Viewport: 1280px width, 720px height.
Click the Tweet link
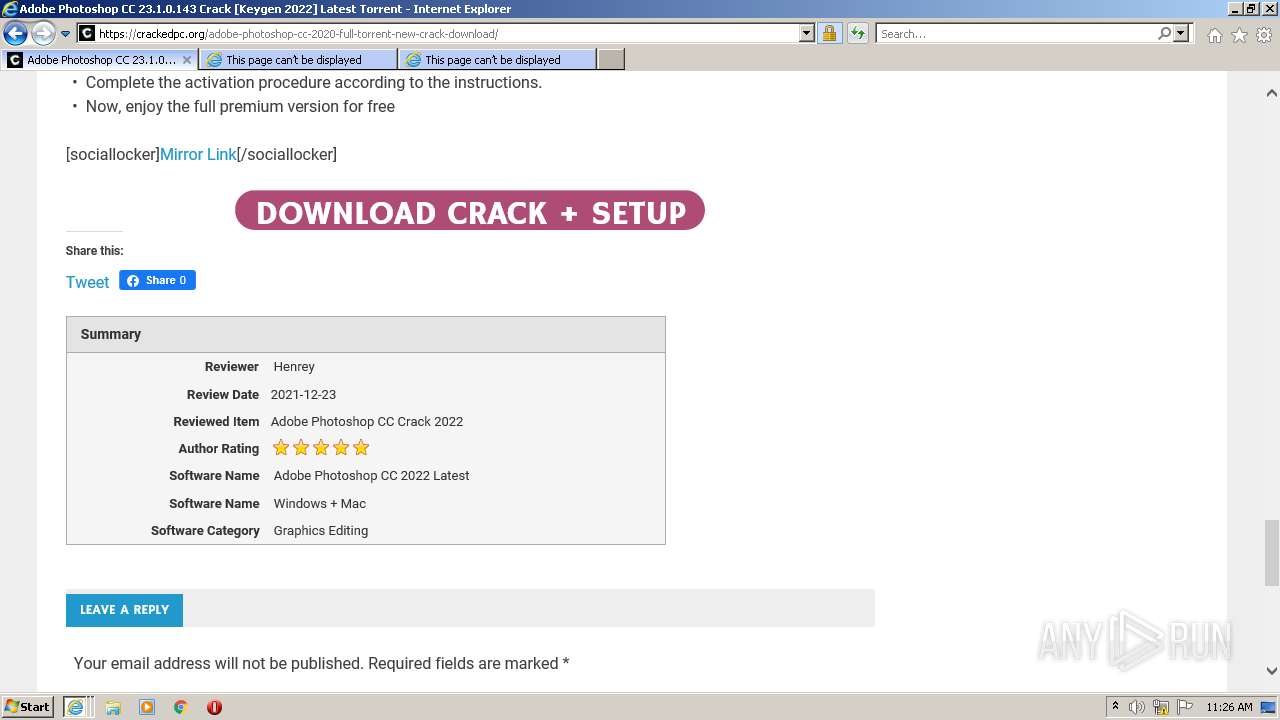click(87, 282)
